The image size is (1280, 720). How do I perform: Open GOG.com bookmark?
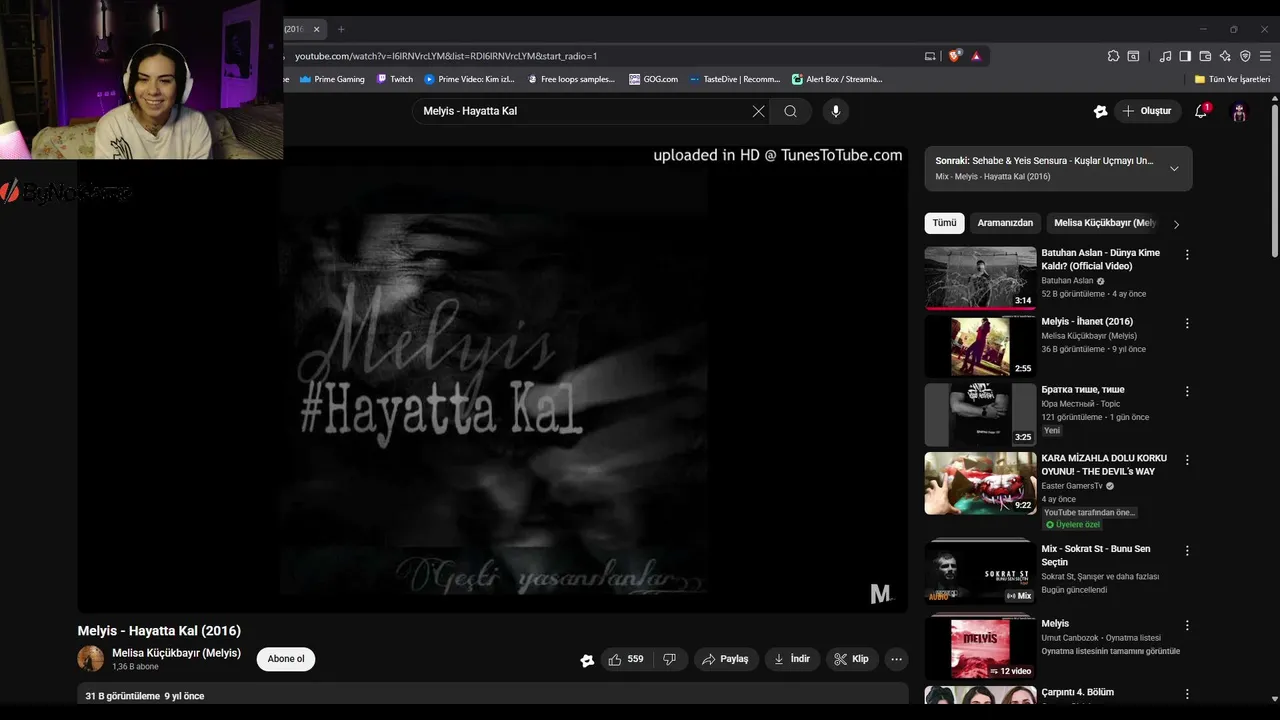pyautogui.click(x=653, y=79)
